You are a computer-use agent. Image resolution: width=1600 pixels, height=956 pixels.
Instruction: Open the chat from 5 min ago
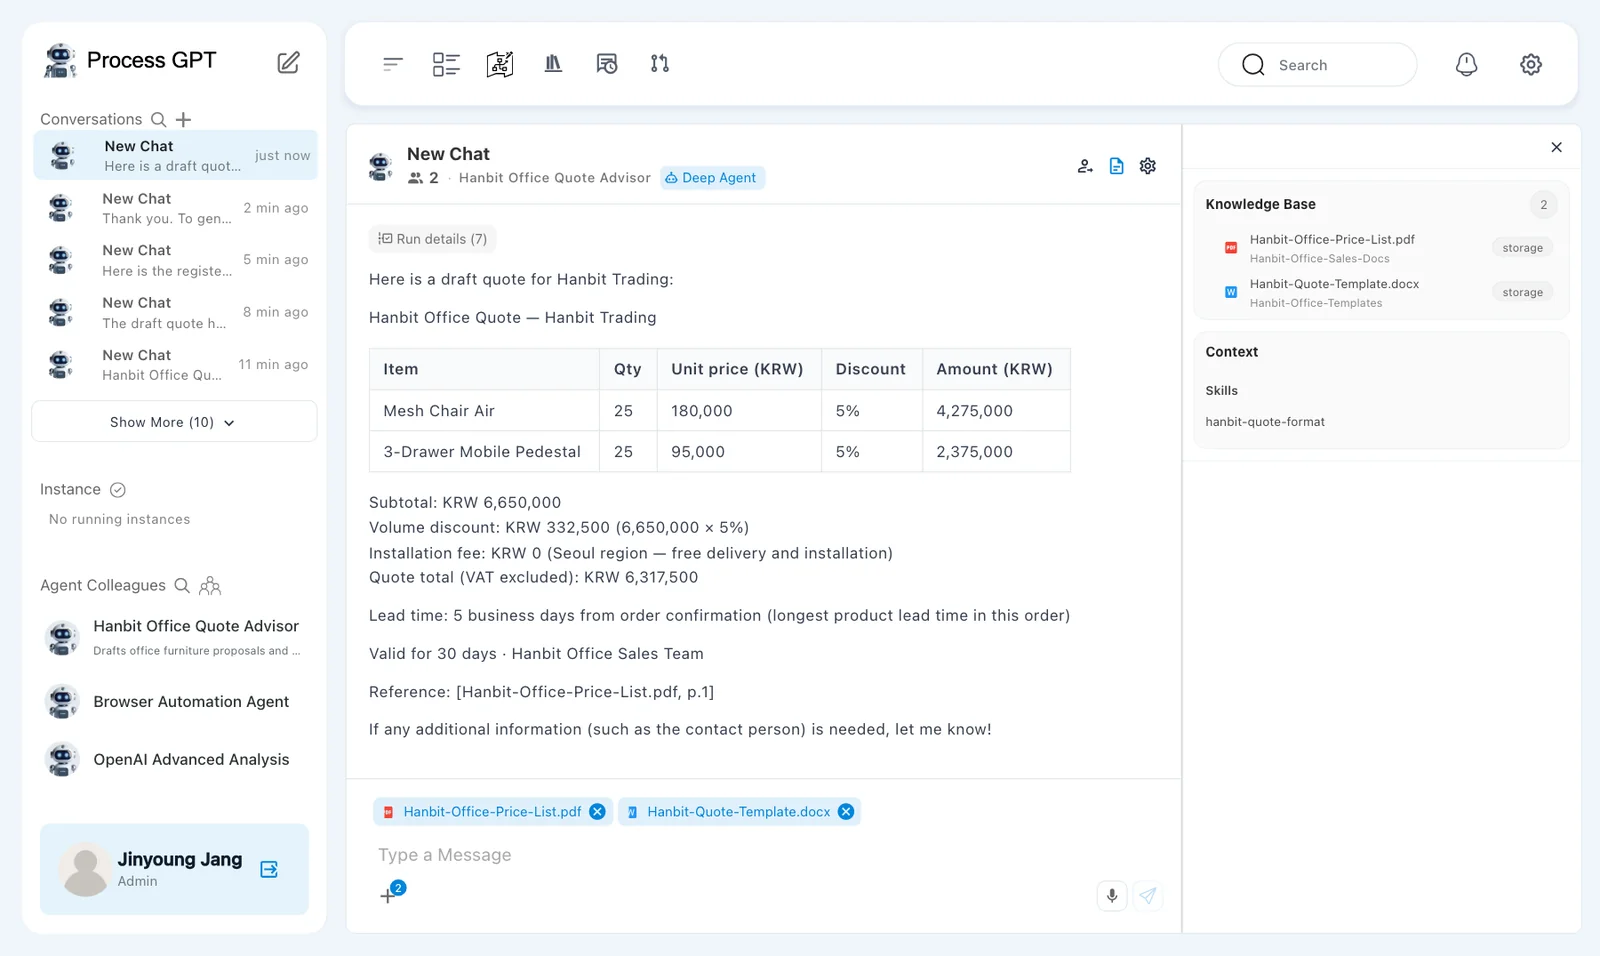click(x=176, y=260)
